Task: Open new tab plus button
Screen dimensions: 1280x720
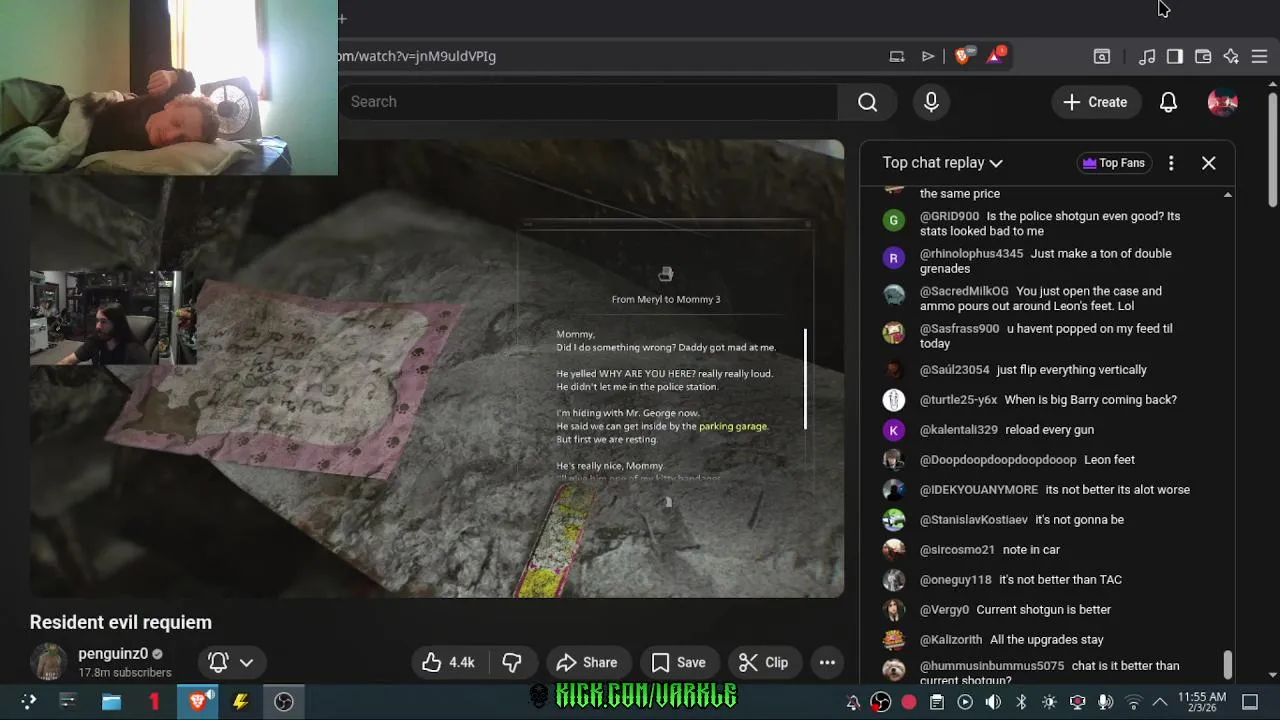Action: coord(342,18)
